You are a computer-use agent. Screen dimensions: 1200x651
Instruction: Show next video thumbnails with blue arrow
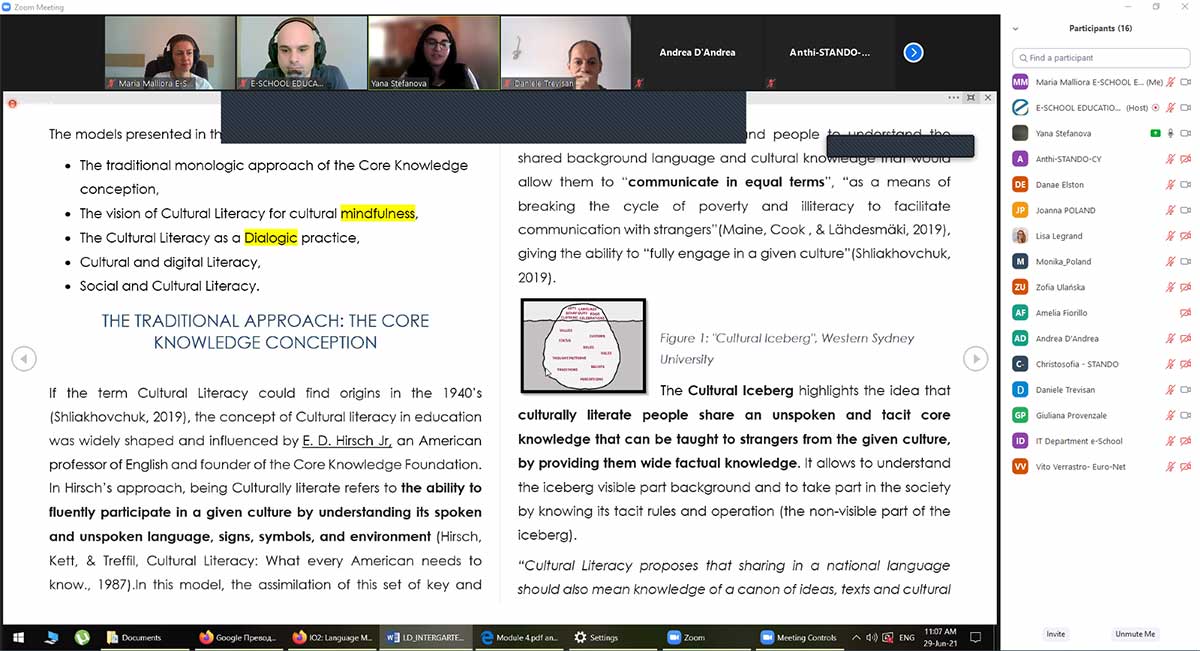(913, 53)
